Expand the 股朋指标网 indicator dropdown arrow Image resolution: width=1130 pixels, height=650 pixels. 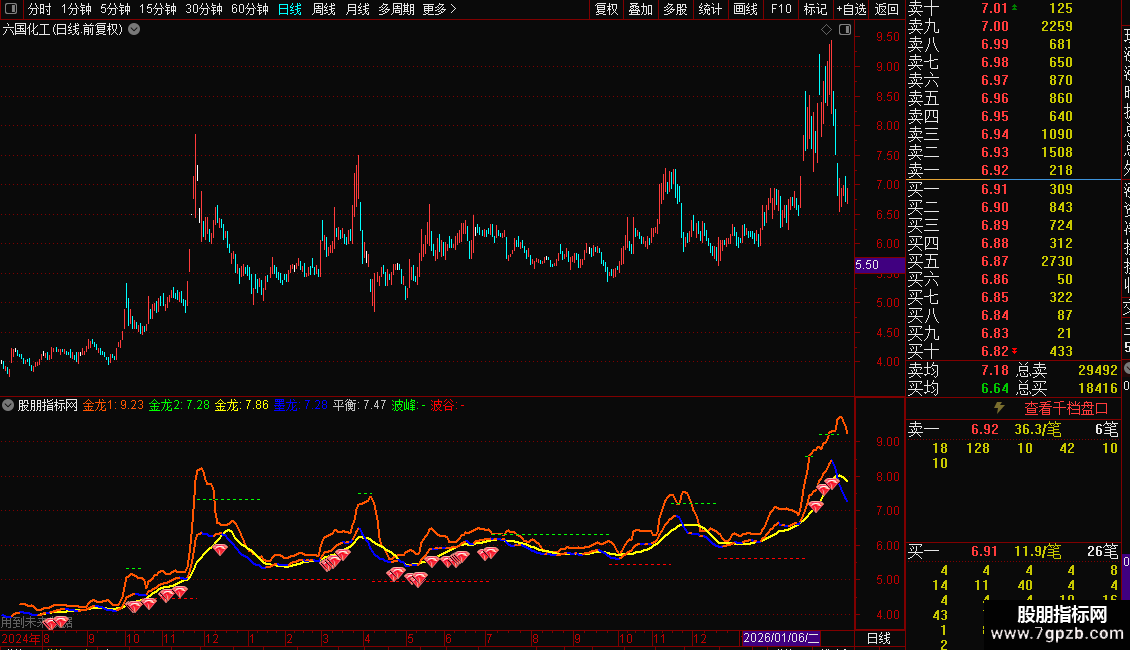tap(8, 406)
